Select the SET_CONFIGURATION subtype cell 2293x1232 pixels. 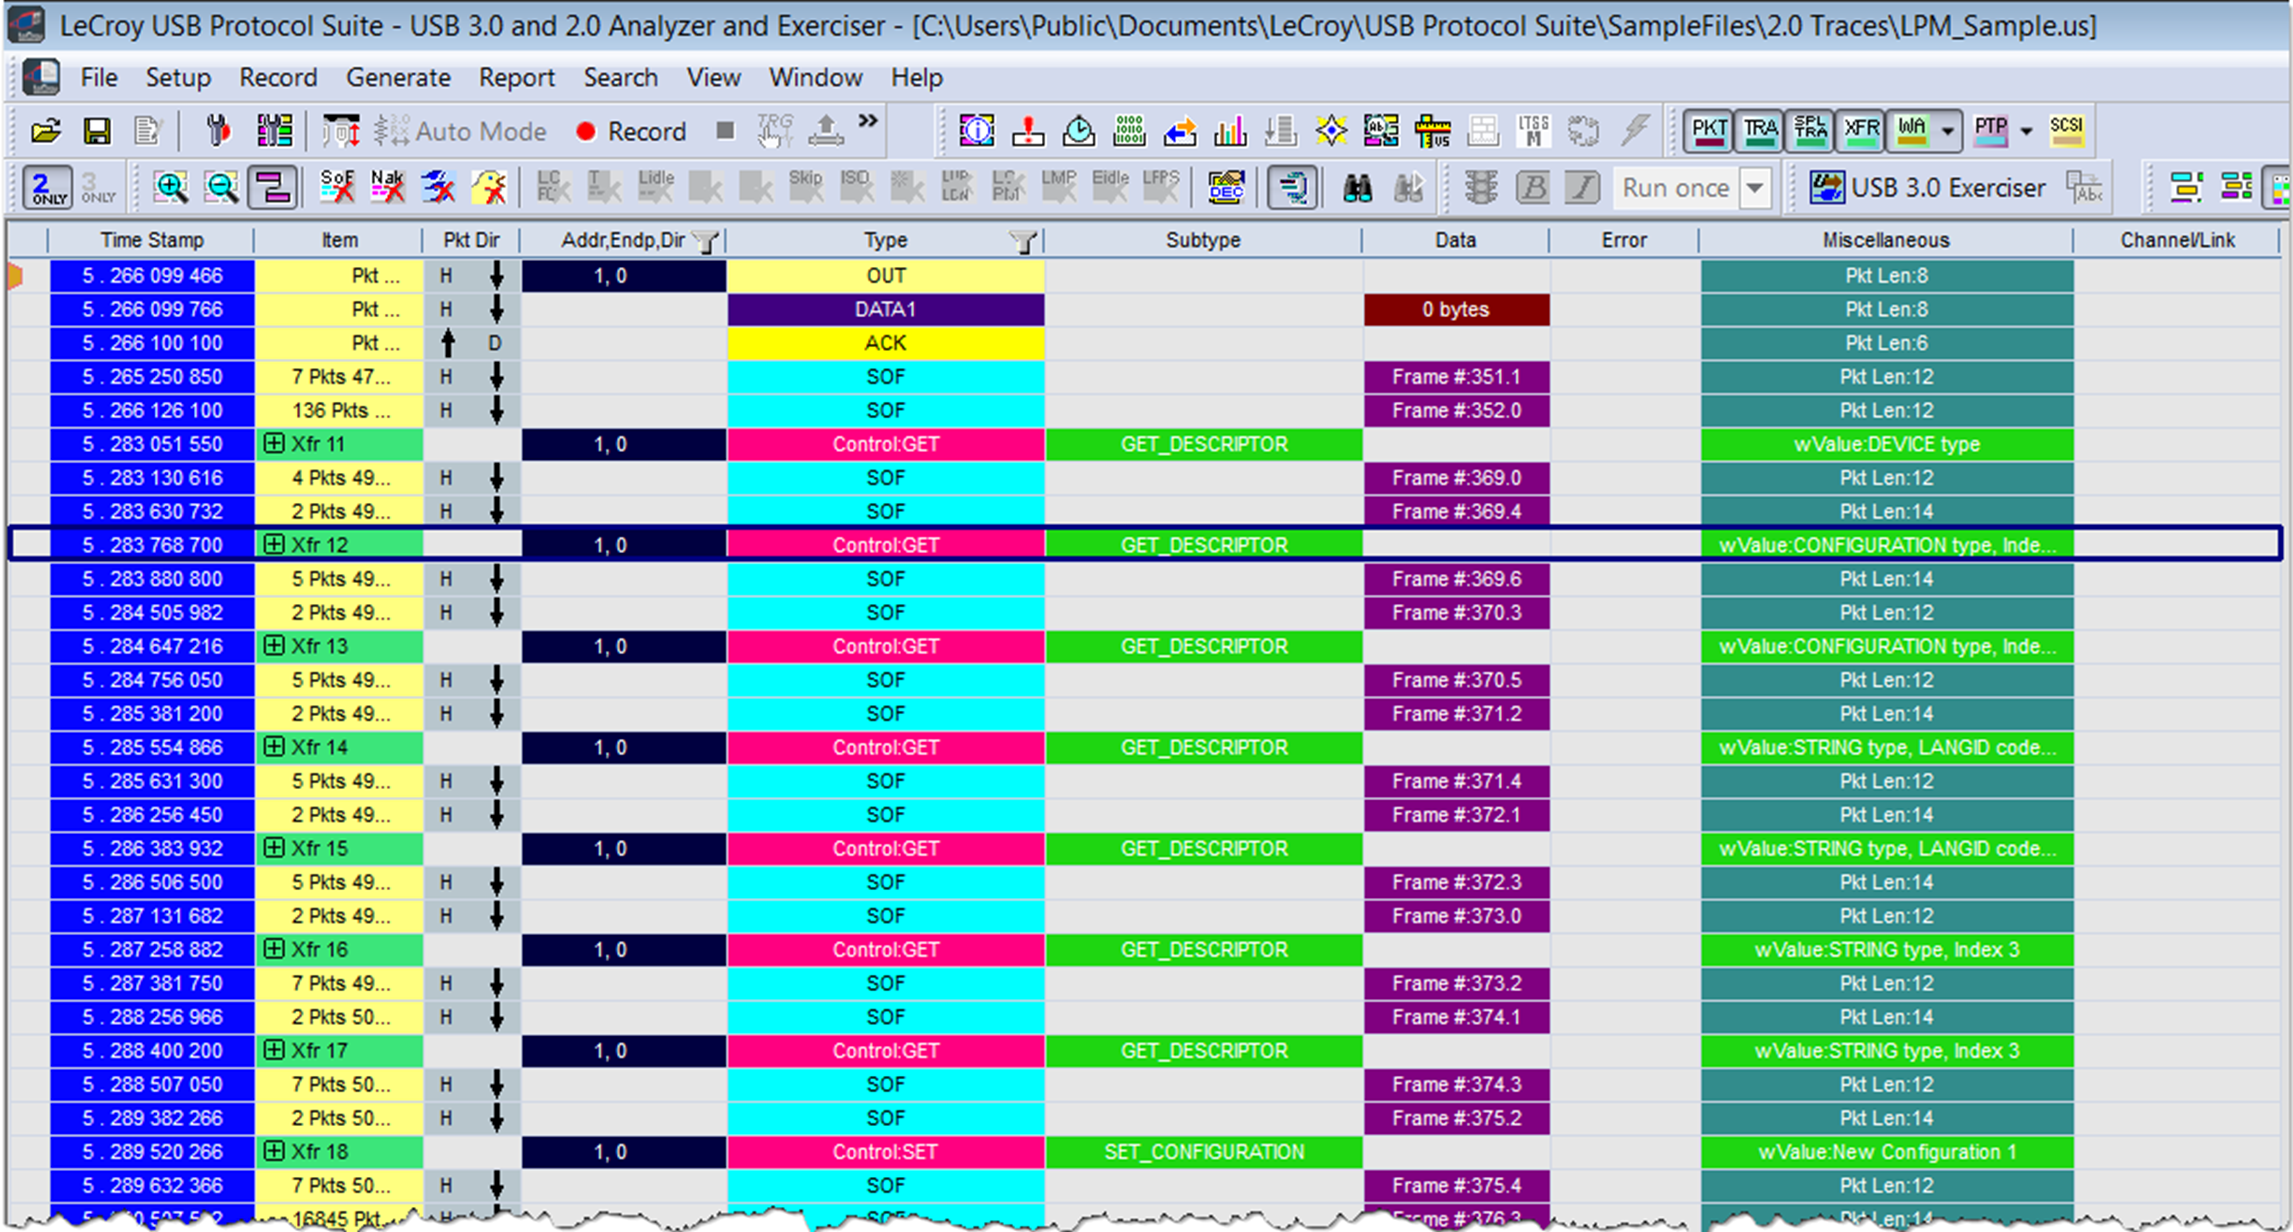point(1204,1152)
